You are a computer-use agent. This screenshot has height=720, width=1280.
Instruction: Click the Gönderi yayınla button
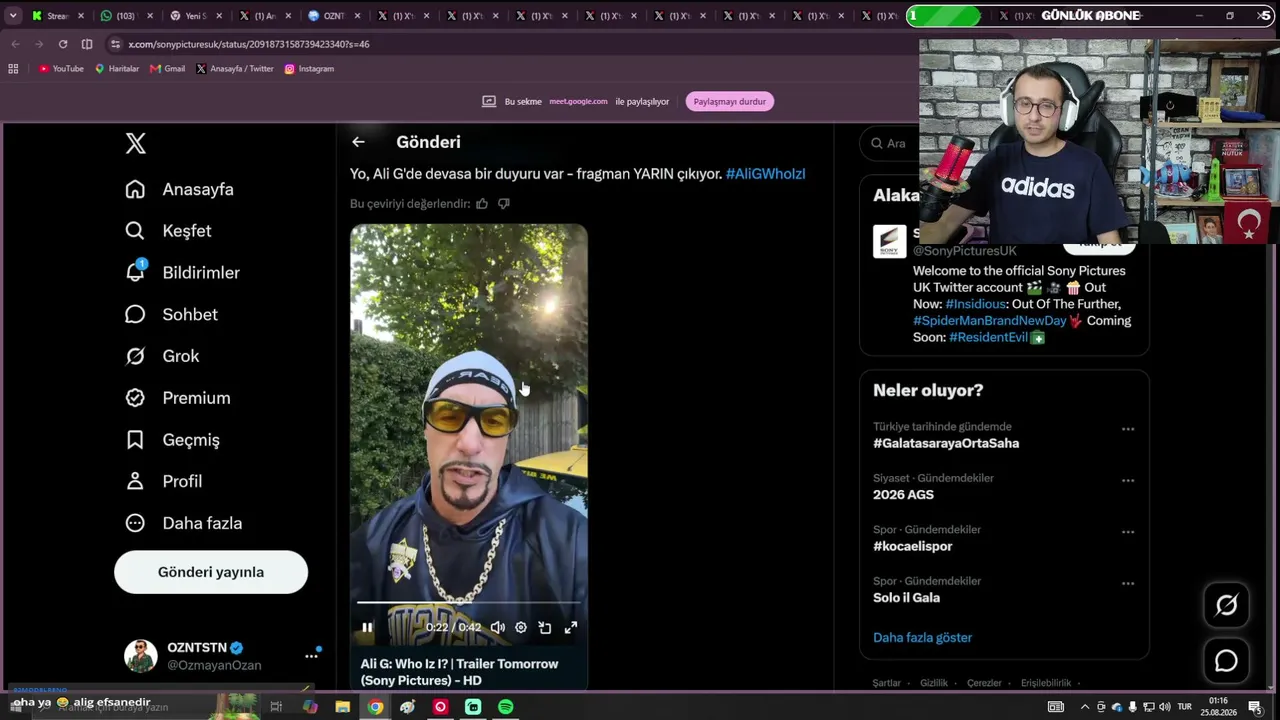[x=211, y=572]
